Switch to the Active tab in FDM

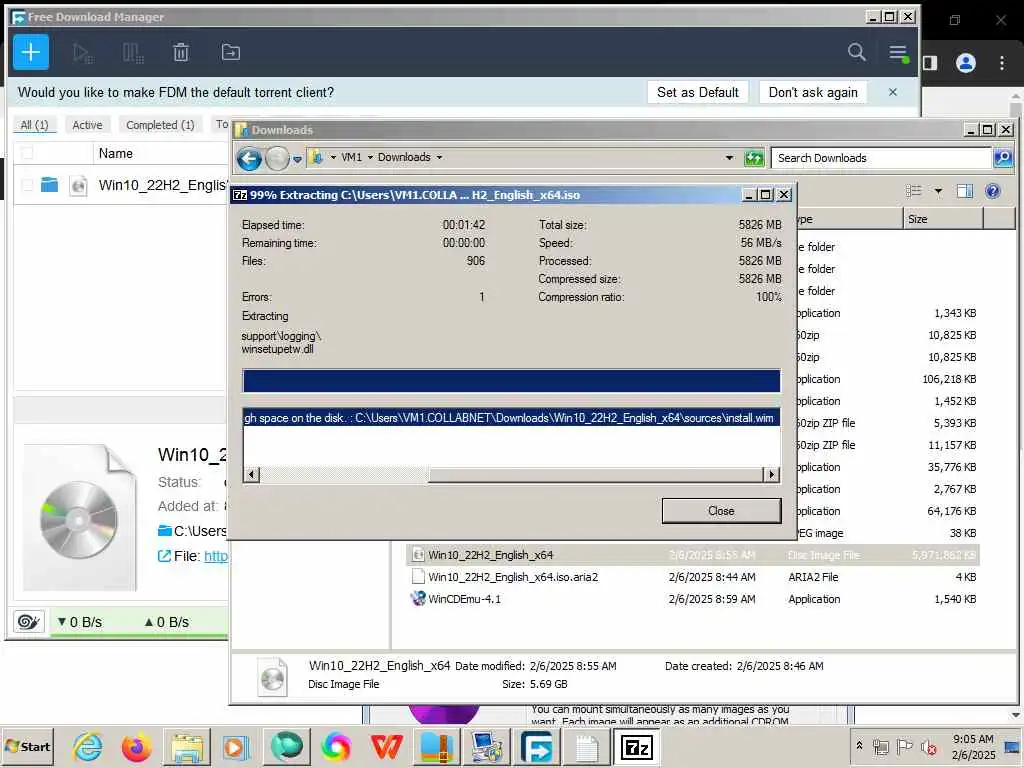88,125
